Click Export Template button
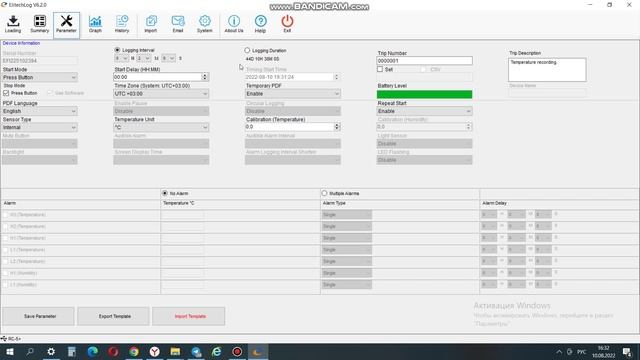The height and width of the screenshot is (360, 640). tap(113, 316)
